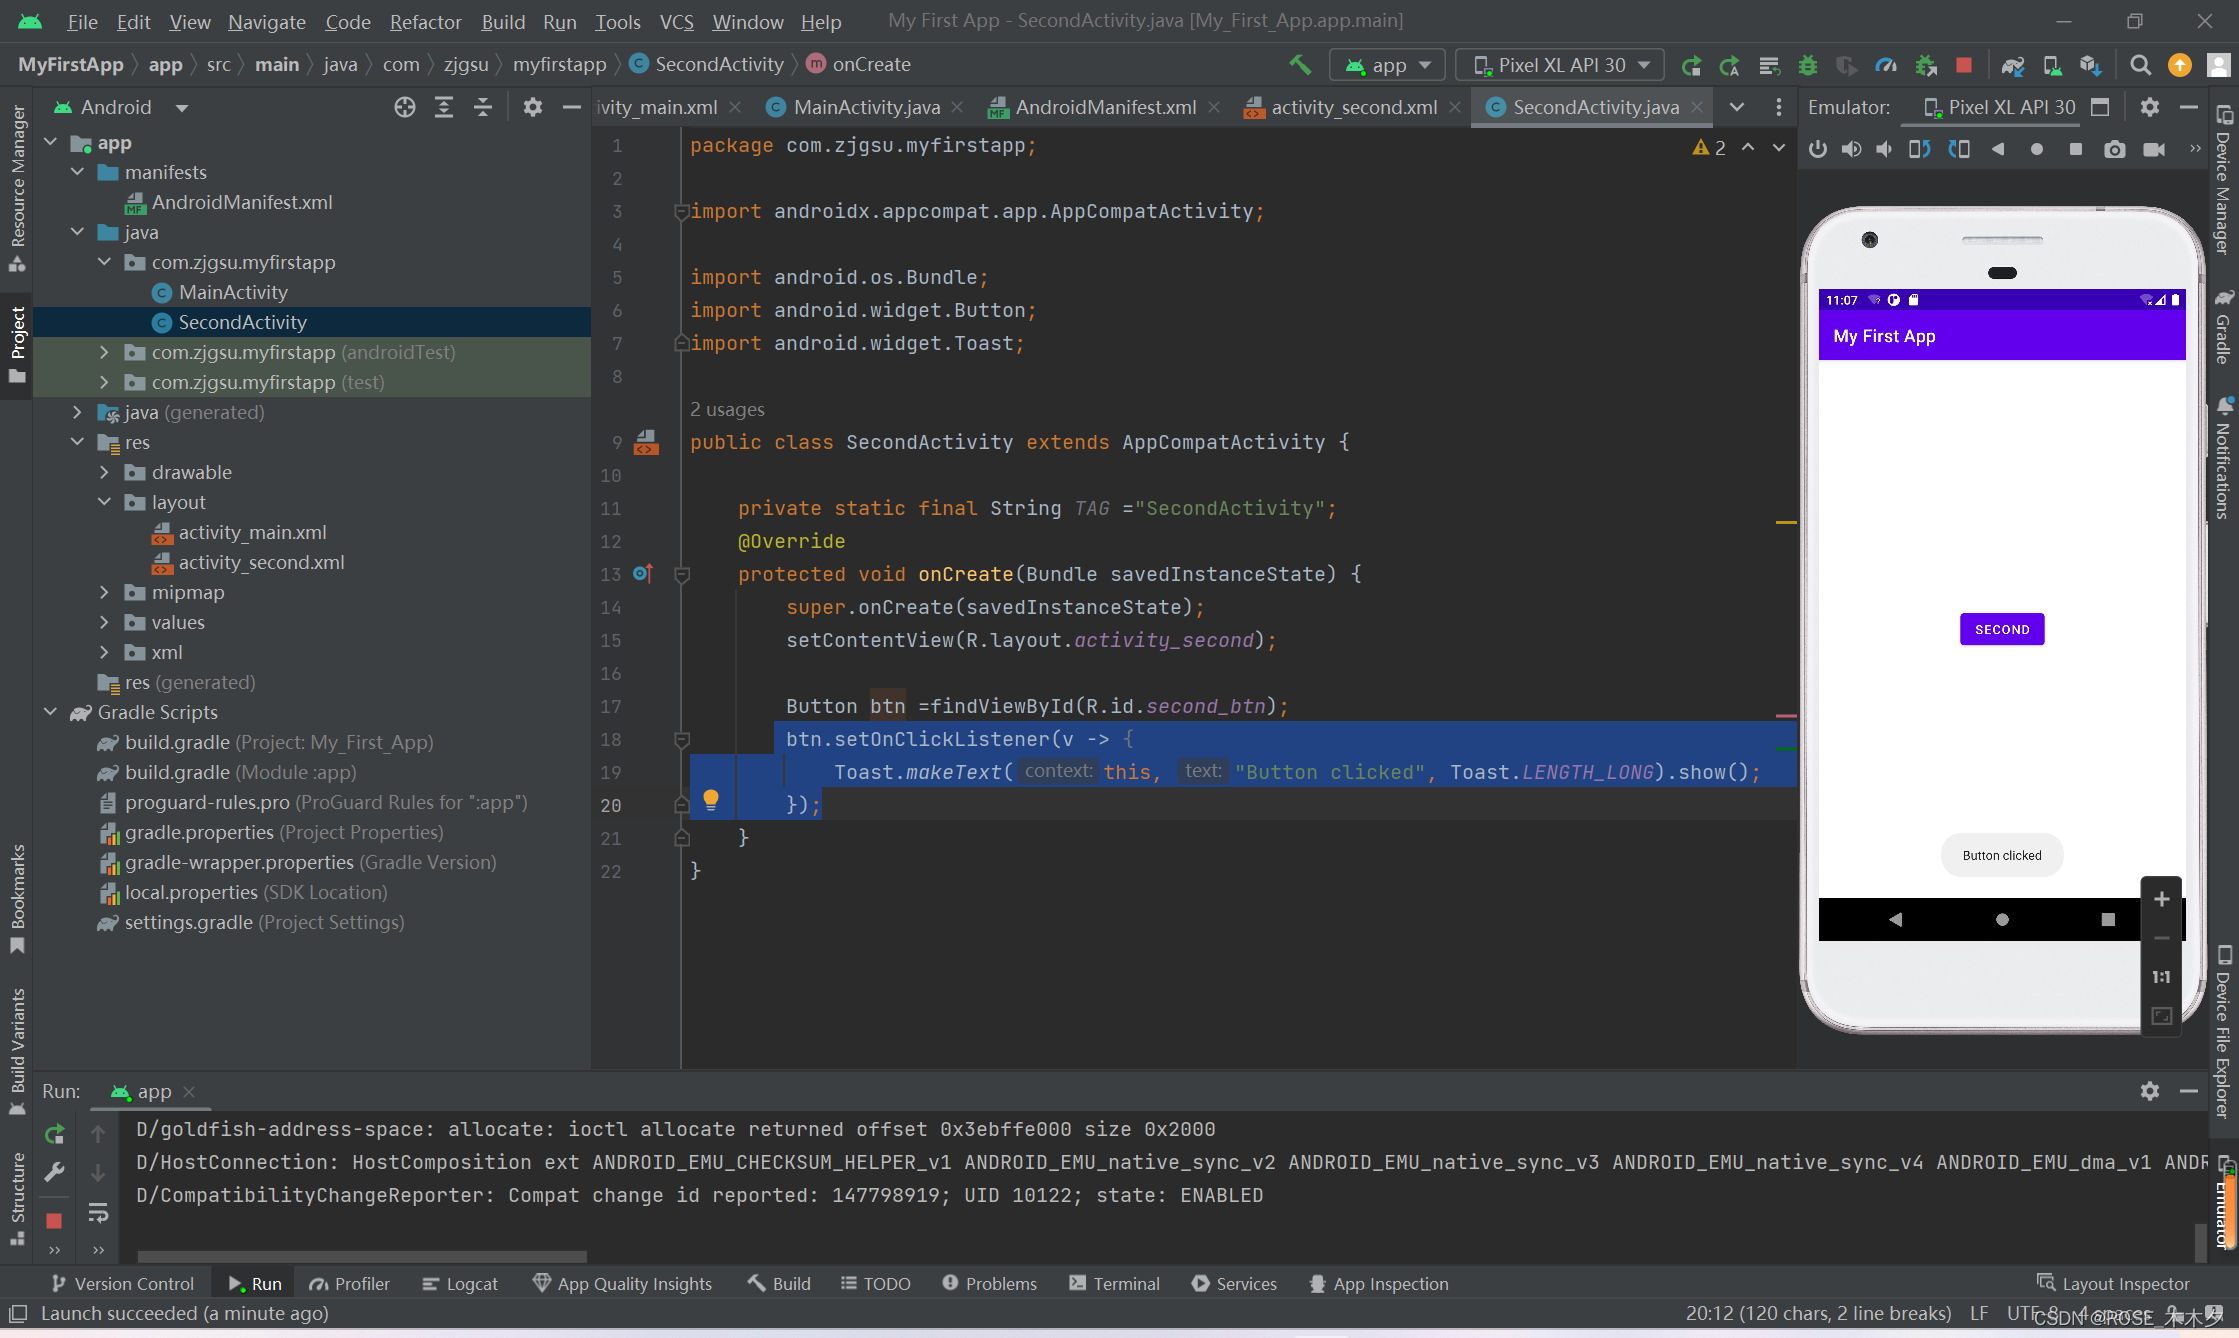
Task: Open the Refactor menu
Action: click(x=425, y=21)
